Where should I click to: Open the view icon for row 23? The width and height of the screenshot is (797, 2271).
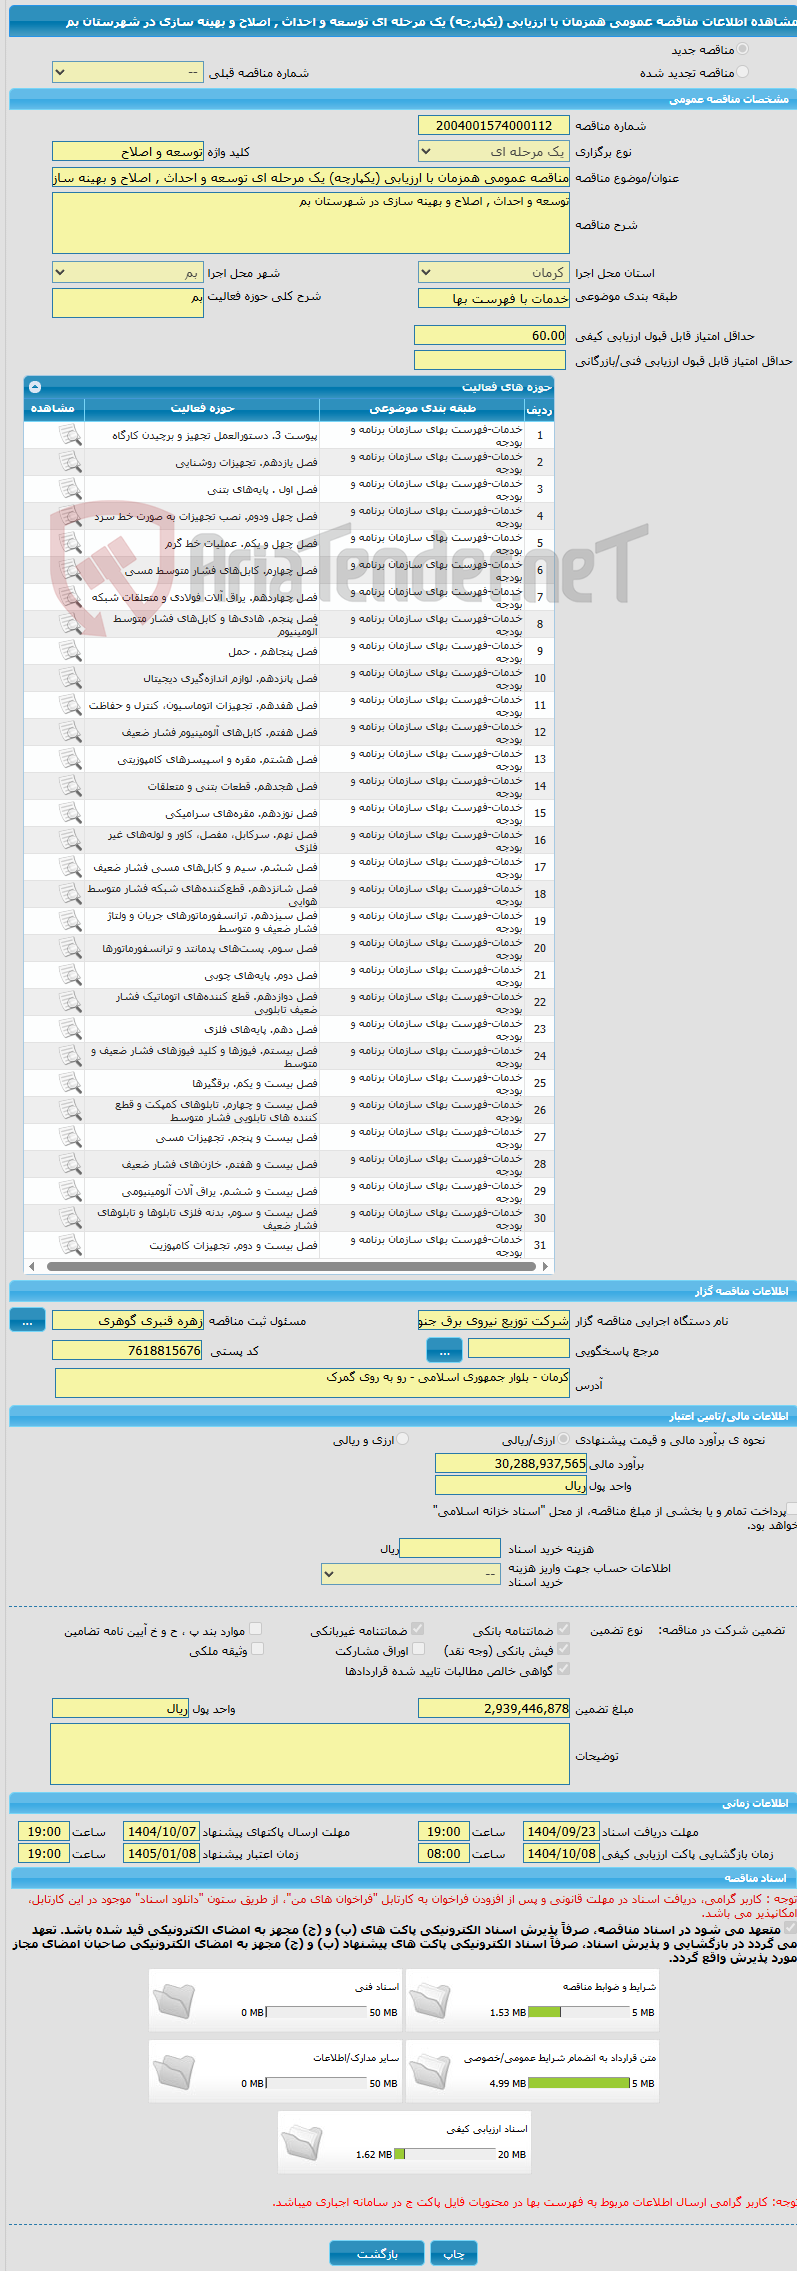[69, 1029]
